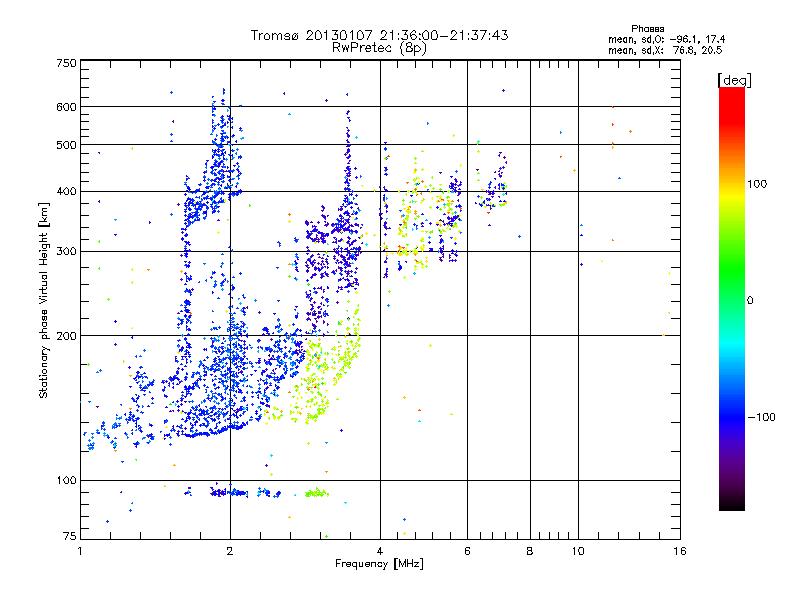Click the x-axis label '16'
The height and width of the screenshot is (600, 800).
click(x=680, y=551)
